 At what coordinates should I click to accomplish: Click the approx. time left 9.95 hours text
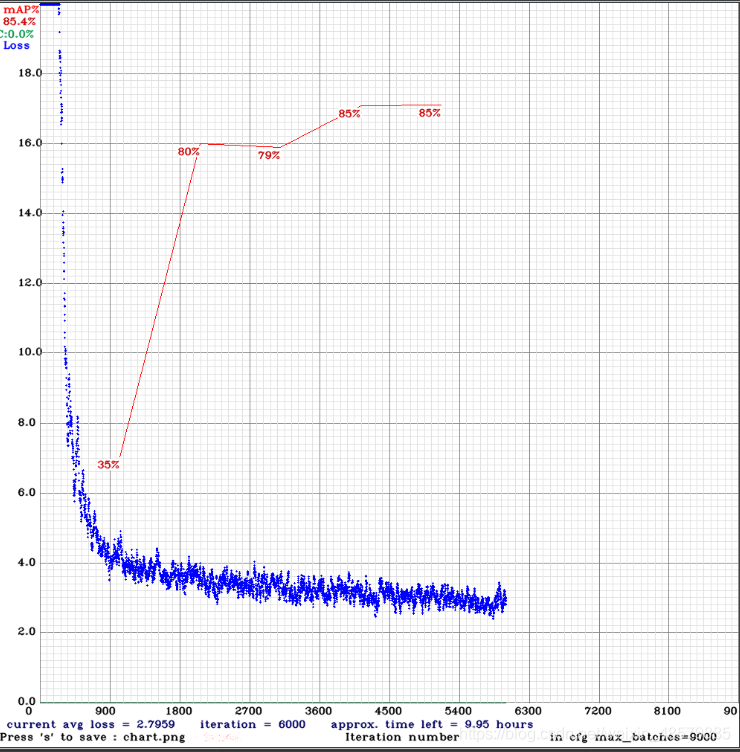pos(431,724)
